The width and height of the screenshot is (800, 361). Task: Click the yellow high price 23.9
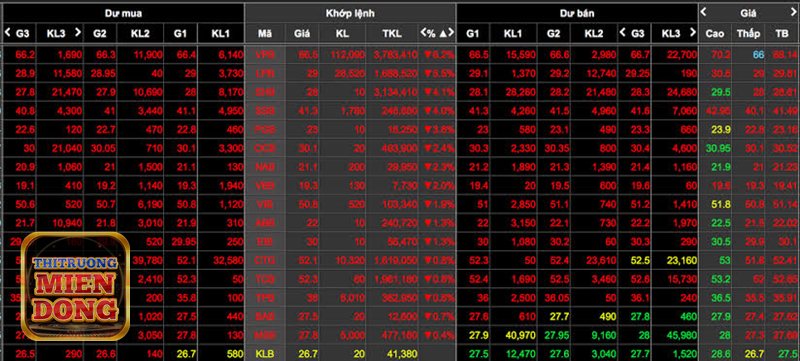point(721,130)
